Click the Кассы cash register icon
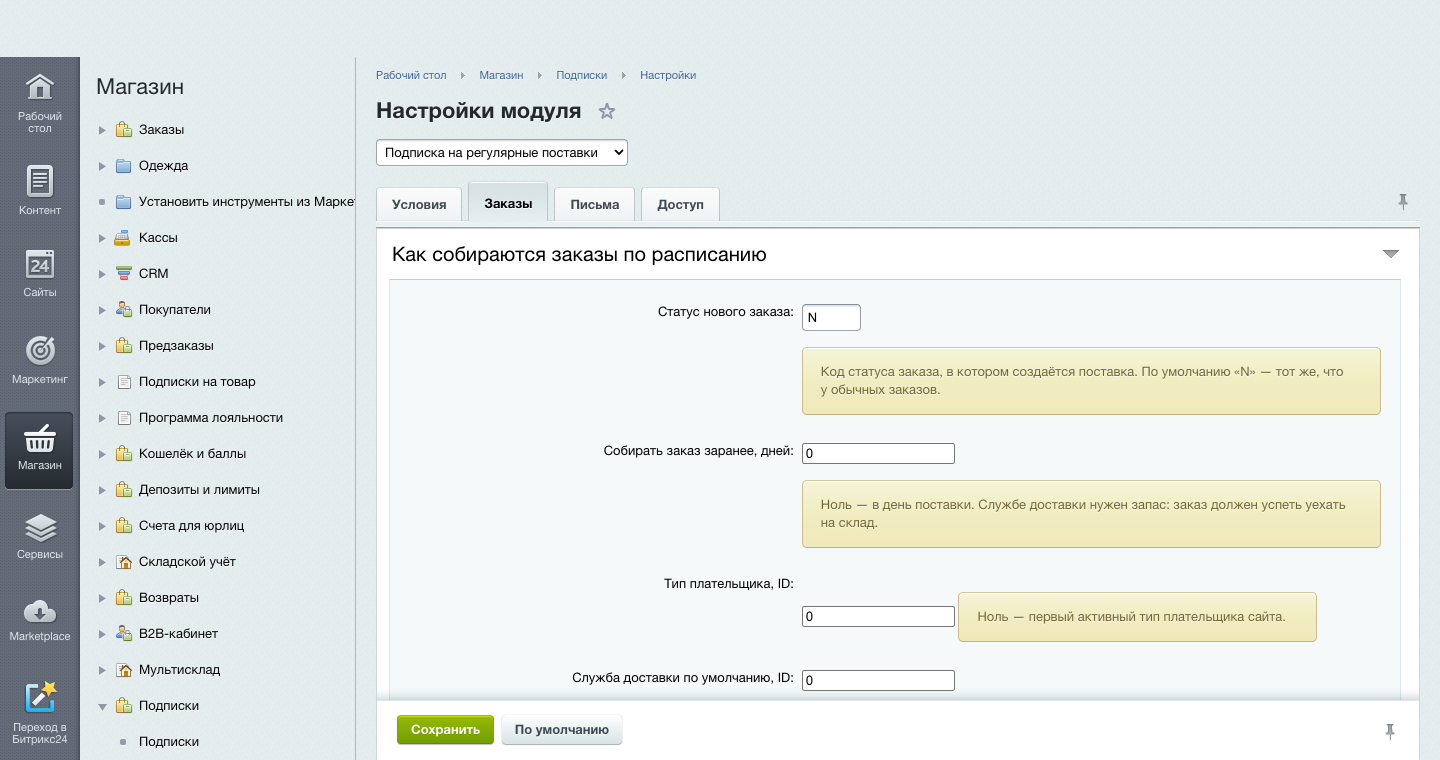1440x760 pixels. pos(124,237)
